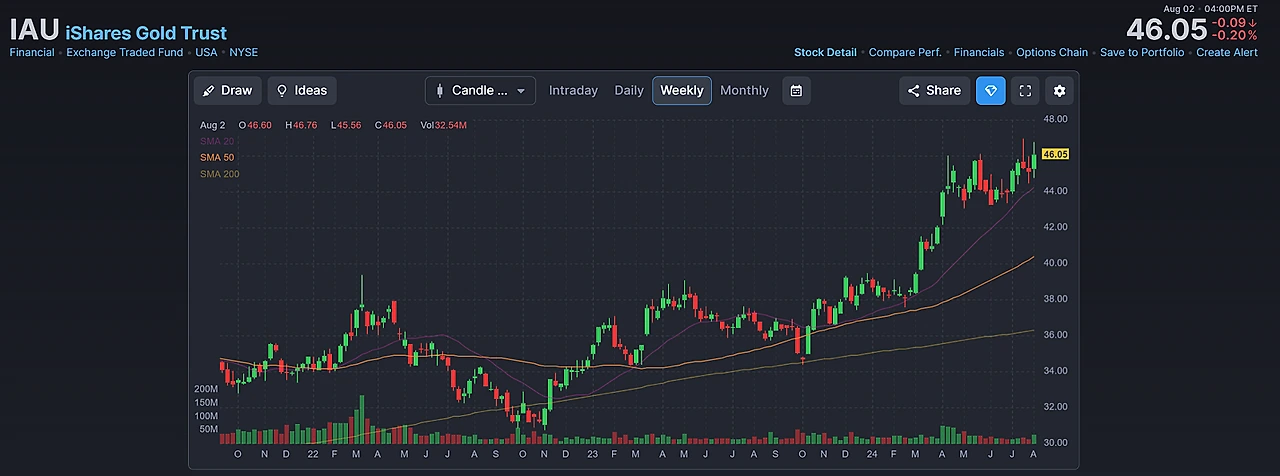The height and width of the screenshot is (476, 1280).
Task: Click the Share chart button
Action: [x=934, y=90]
